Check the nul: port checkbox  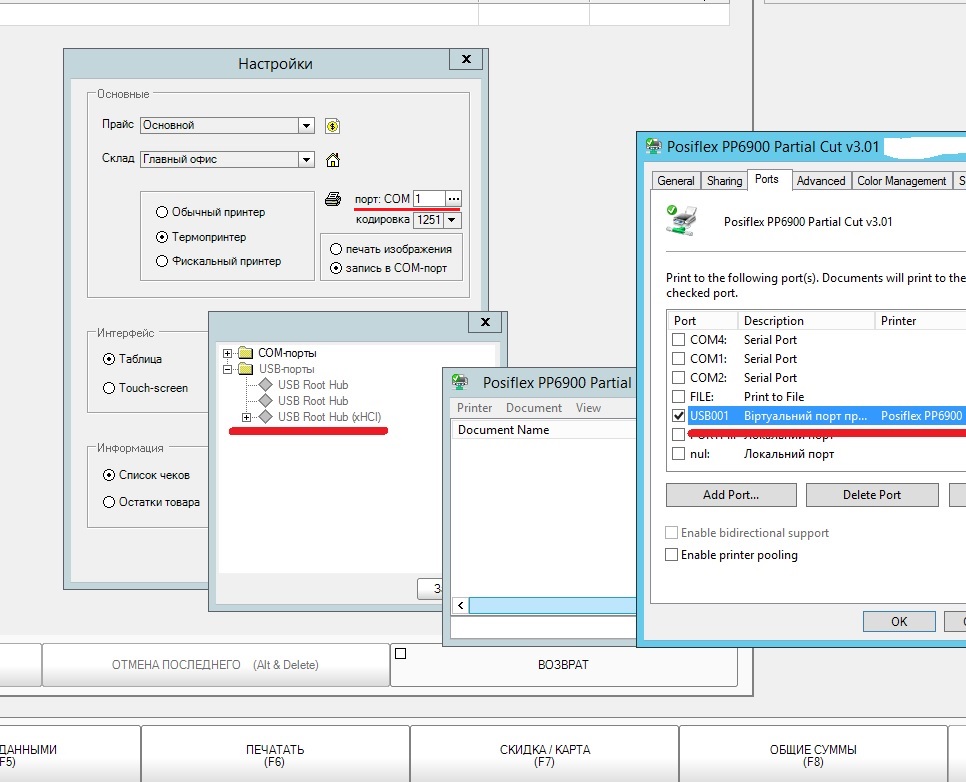click(678, 454)
